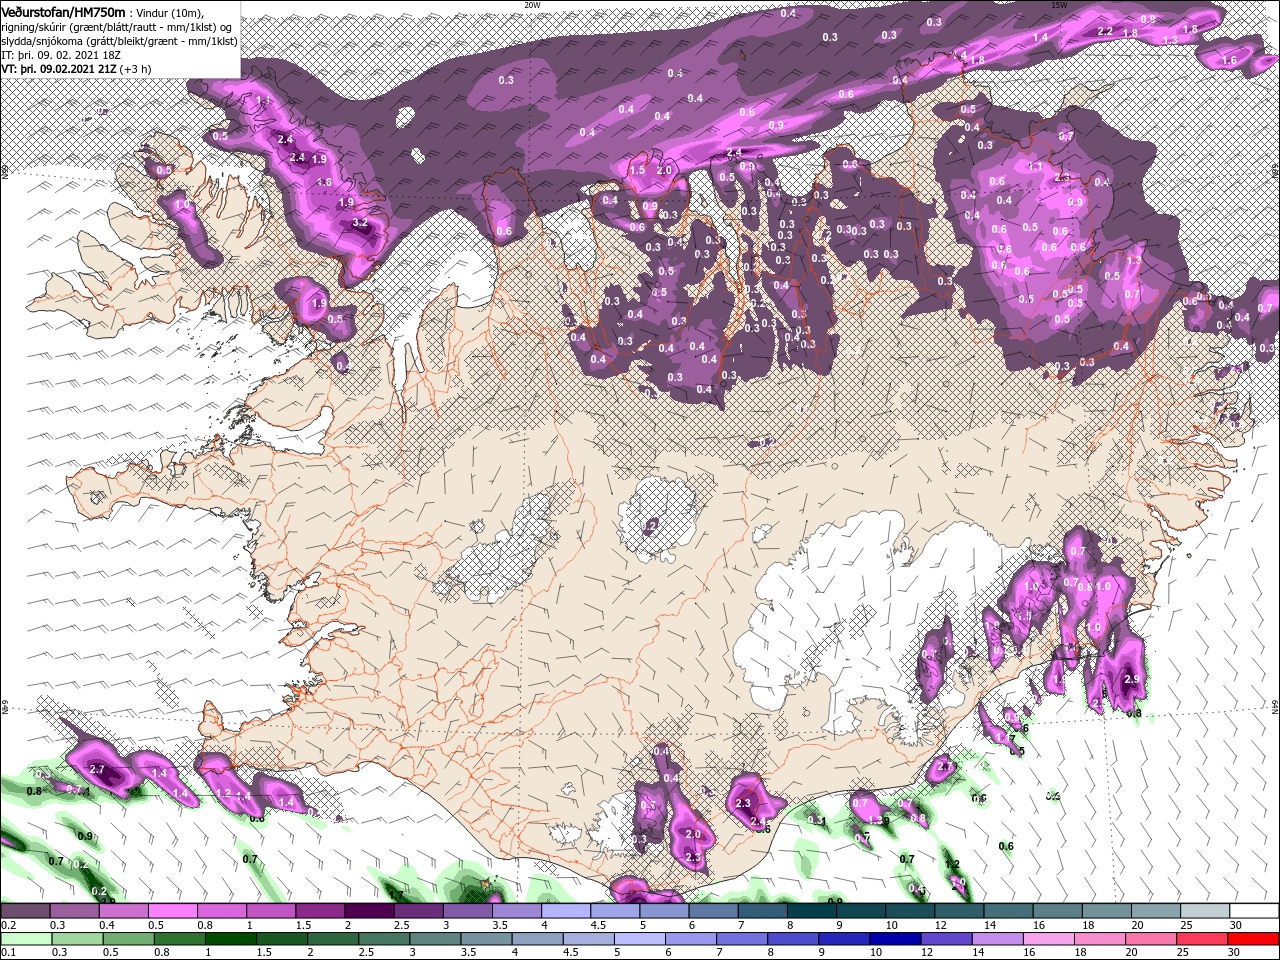This screenshot has height=960, width=1280.
Task: Click the '2.5' label in top legend row
Action: pos(401,925)
